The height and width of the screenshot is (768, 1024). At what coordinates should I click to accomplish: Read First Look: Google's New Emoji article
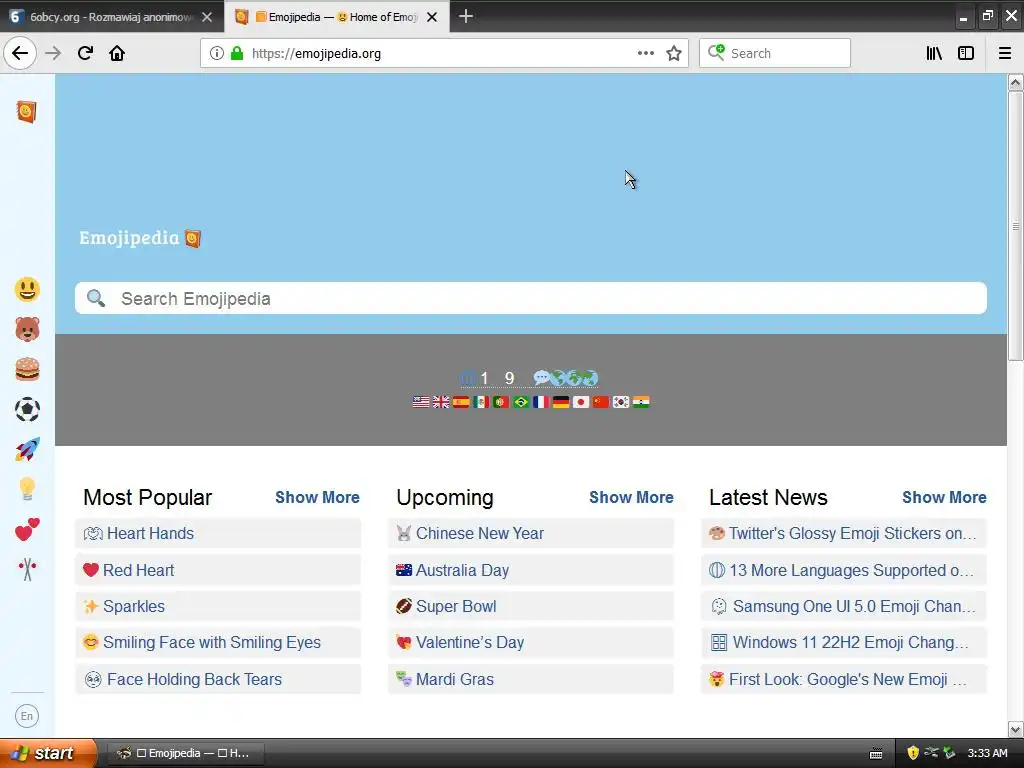[844, 679]
